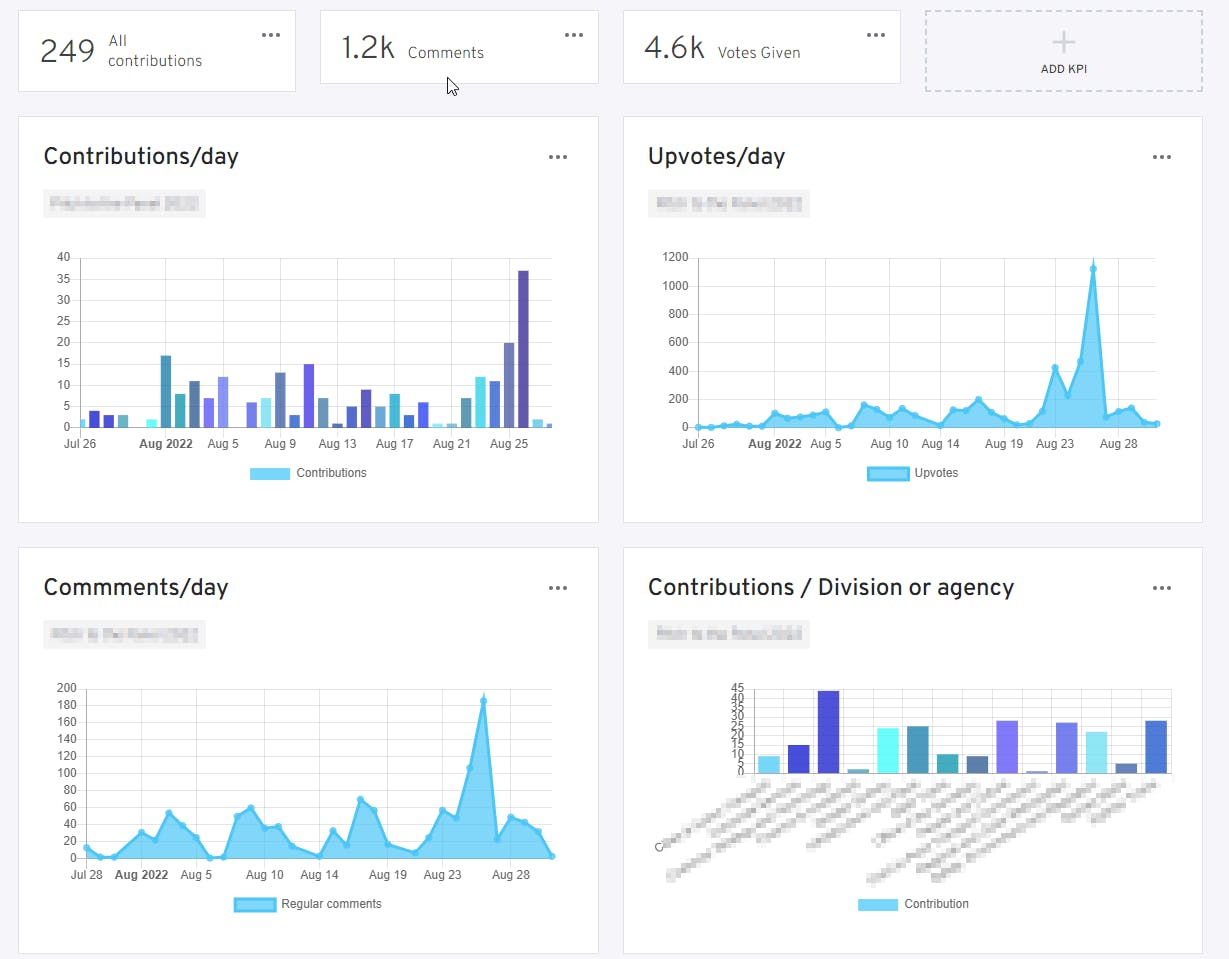Open the Commments/day chart options menu
The height and width of the screenshot is (959, 1229).
[x=558, y=588]
